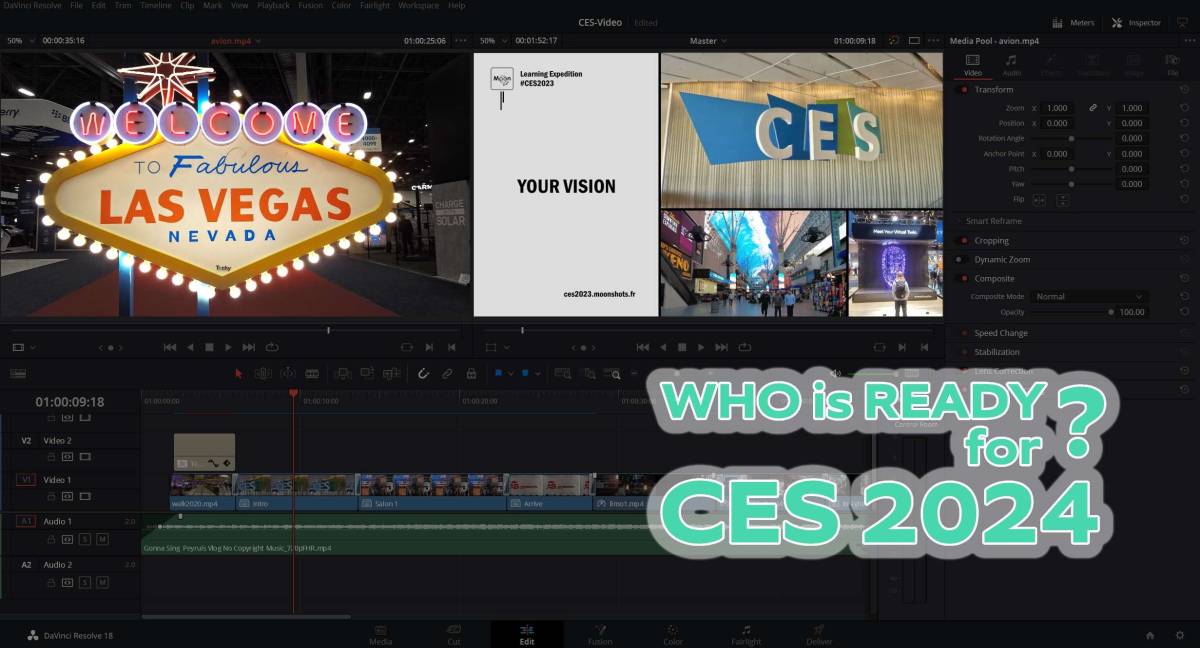Mute the Audio 1 track
The width and height of the screenshot is (1200, 648).
coord(102,539)
